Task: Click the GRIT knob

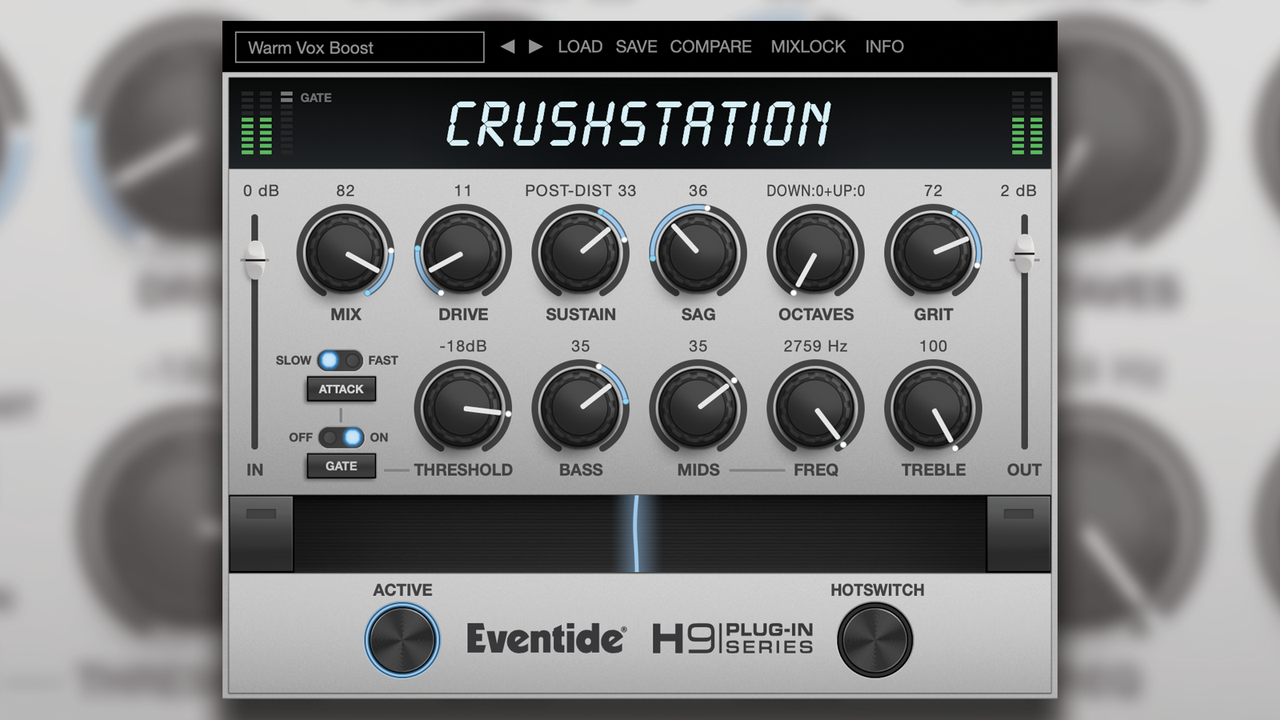Action: [933, 251]
